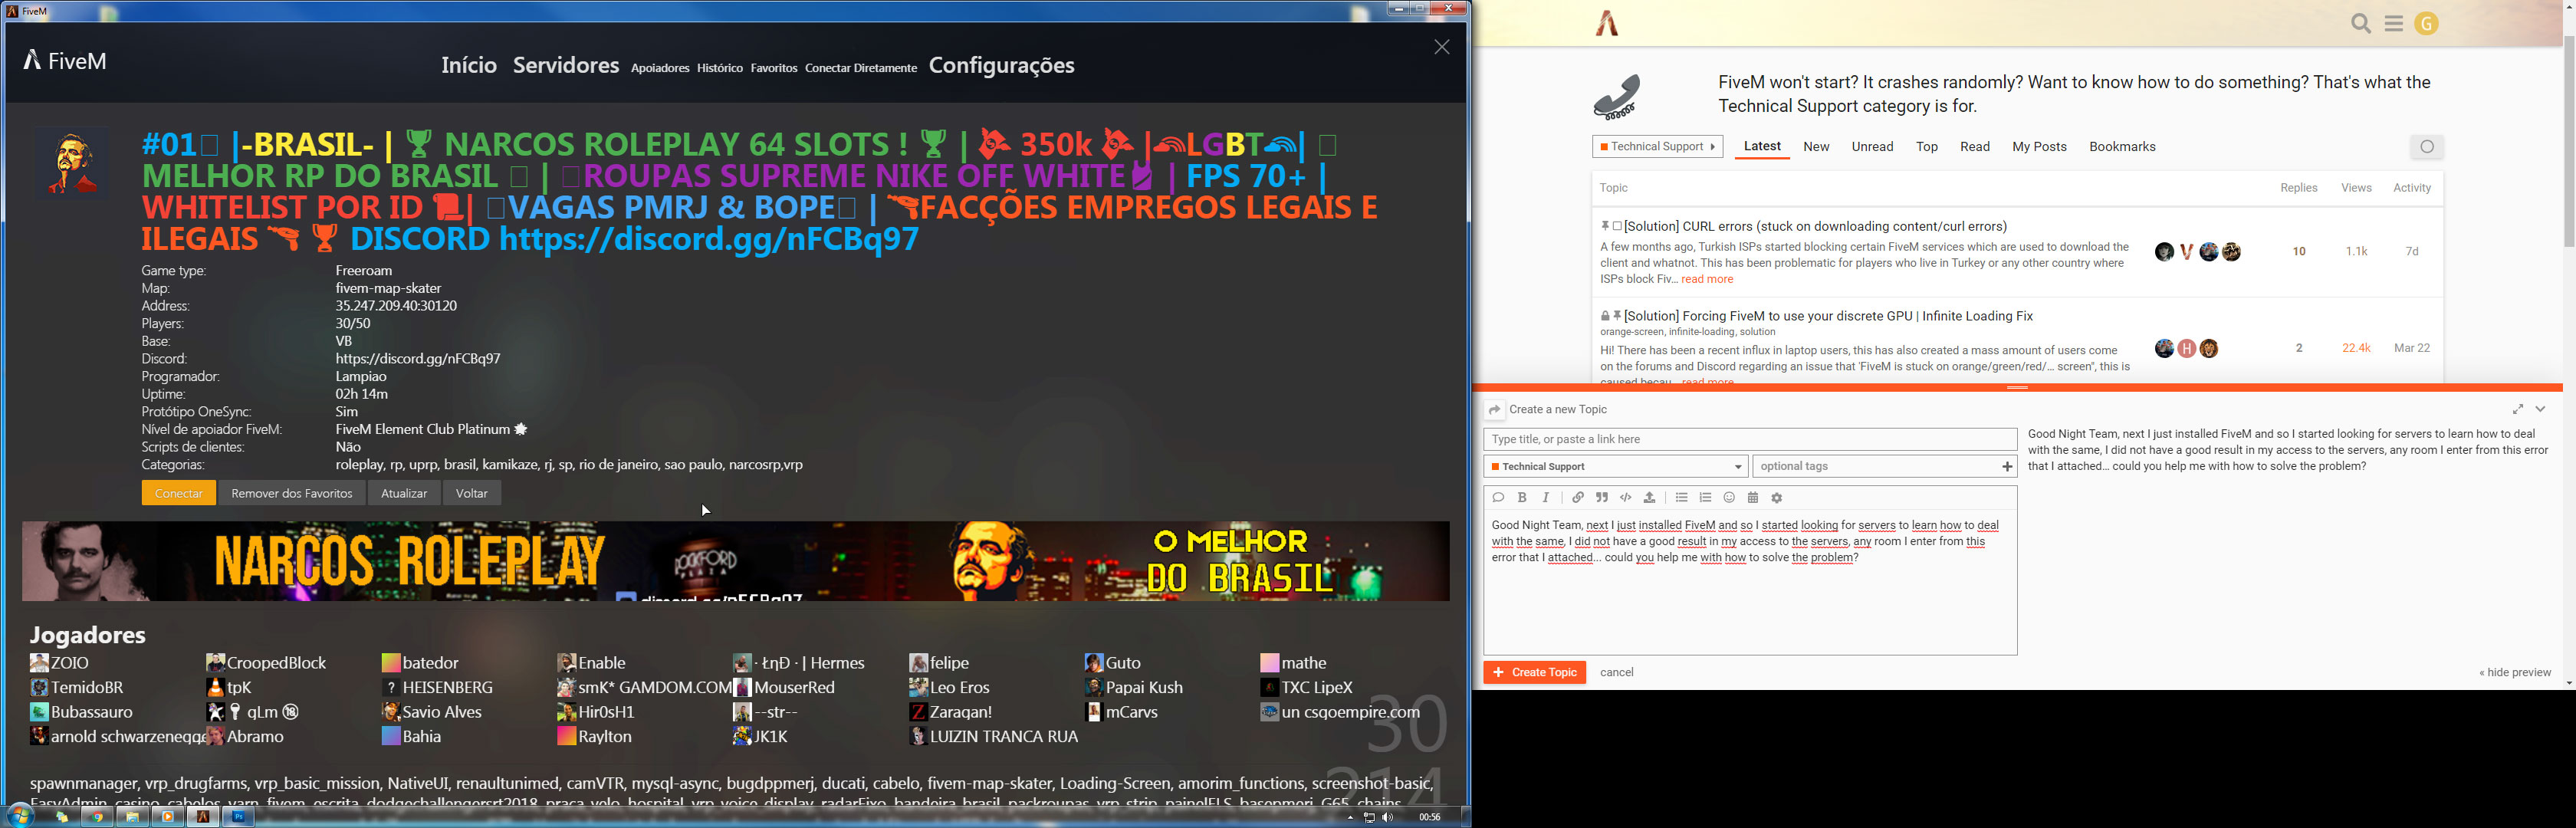Toggle bold formatting in composer
This screenshot has width=2576, height=828.
[x=1522, y=498]
